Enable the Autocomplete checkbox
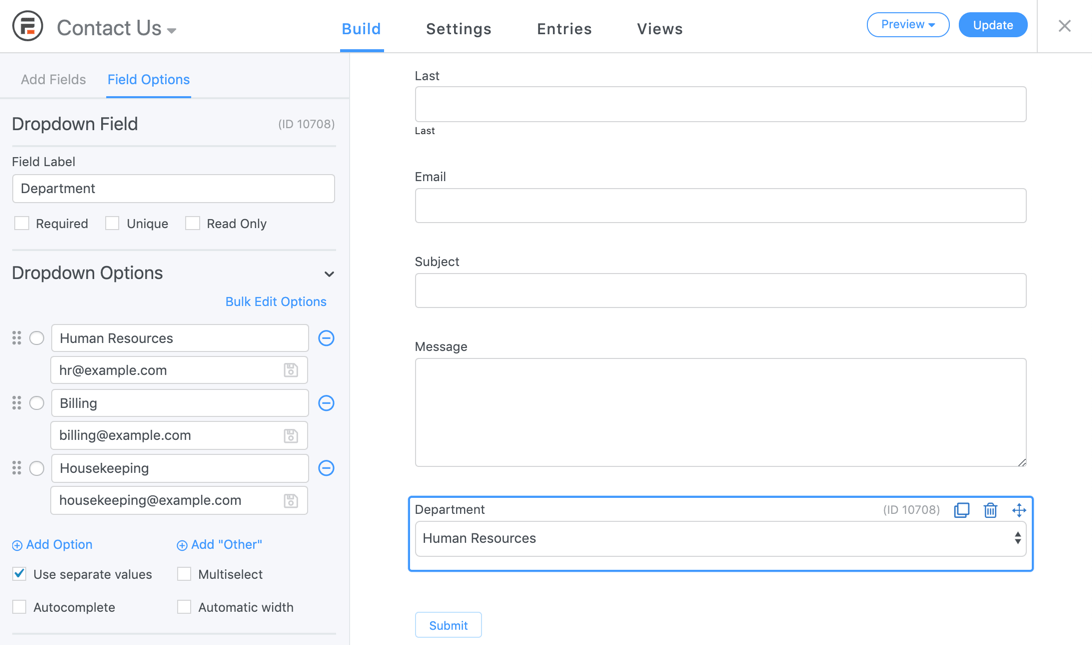The height and width of the screenshot is (645, 1092). click(x=20, y=607)
